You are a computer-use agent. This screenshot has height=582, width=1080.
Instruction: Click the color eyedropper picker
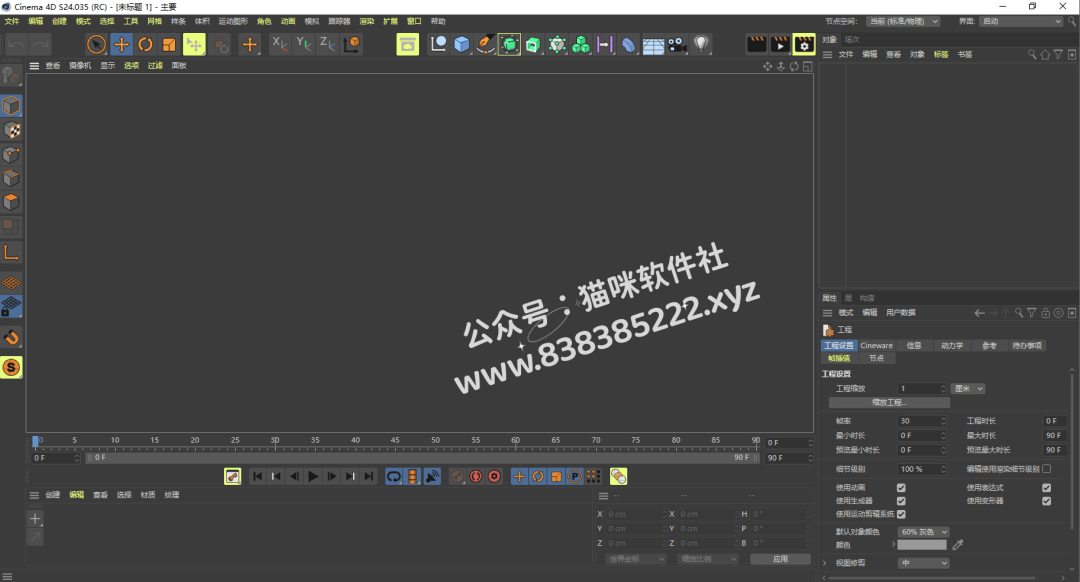(957, 545)
